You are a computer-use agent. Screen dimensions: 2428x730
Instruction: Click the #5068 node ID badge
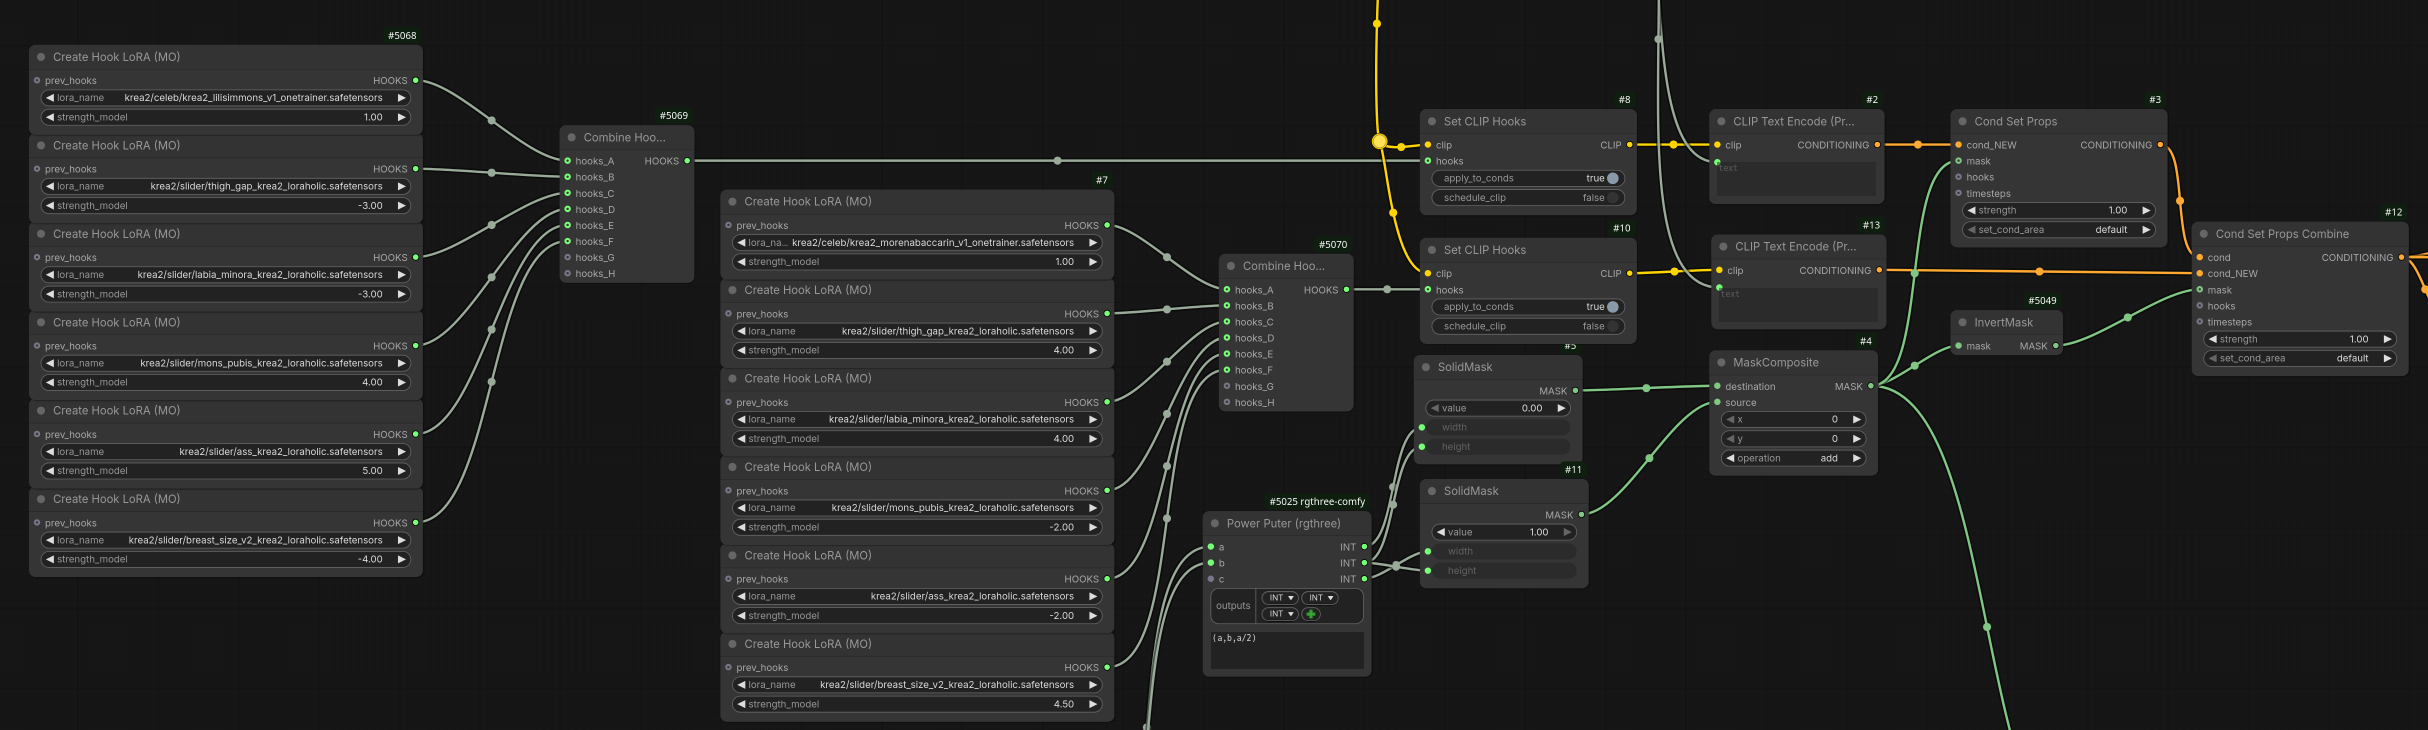(402, 36)
